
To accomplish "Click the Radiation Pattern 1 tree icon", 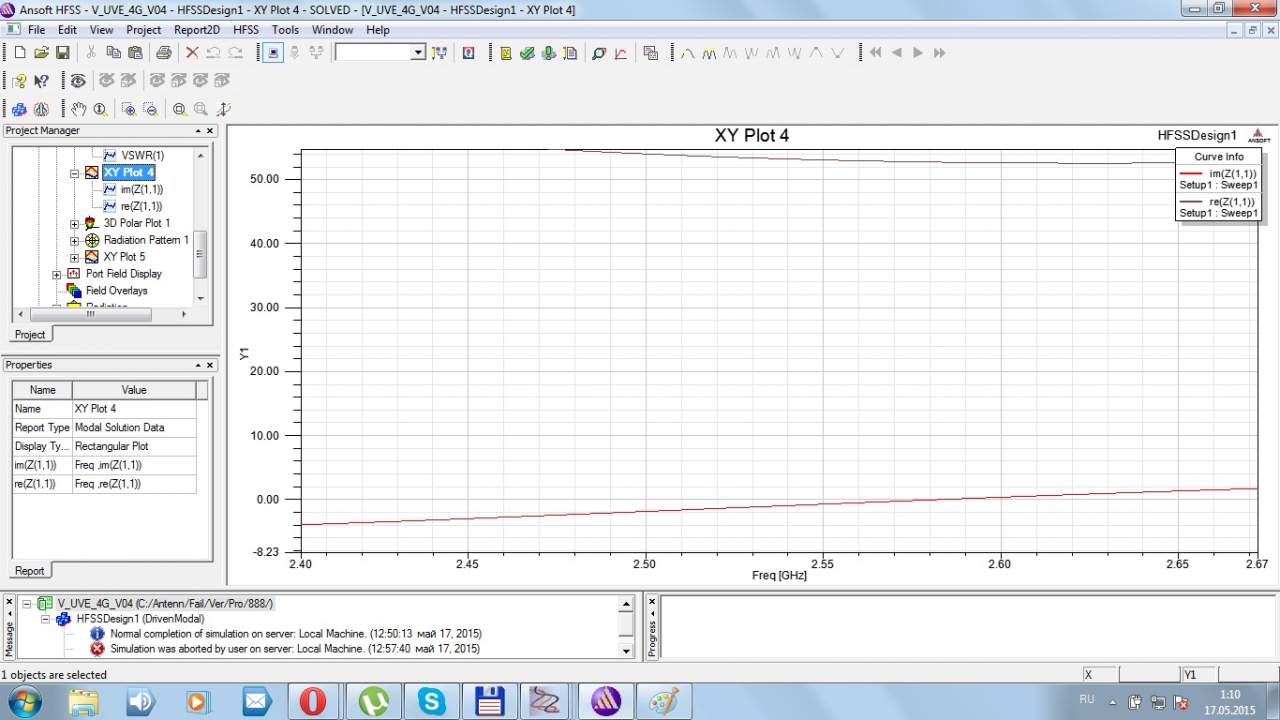I will click(x=92, y=240).
